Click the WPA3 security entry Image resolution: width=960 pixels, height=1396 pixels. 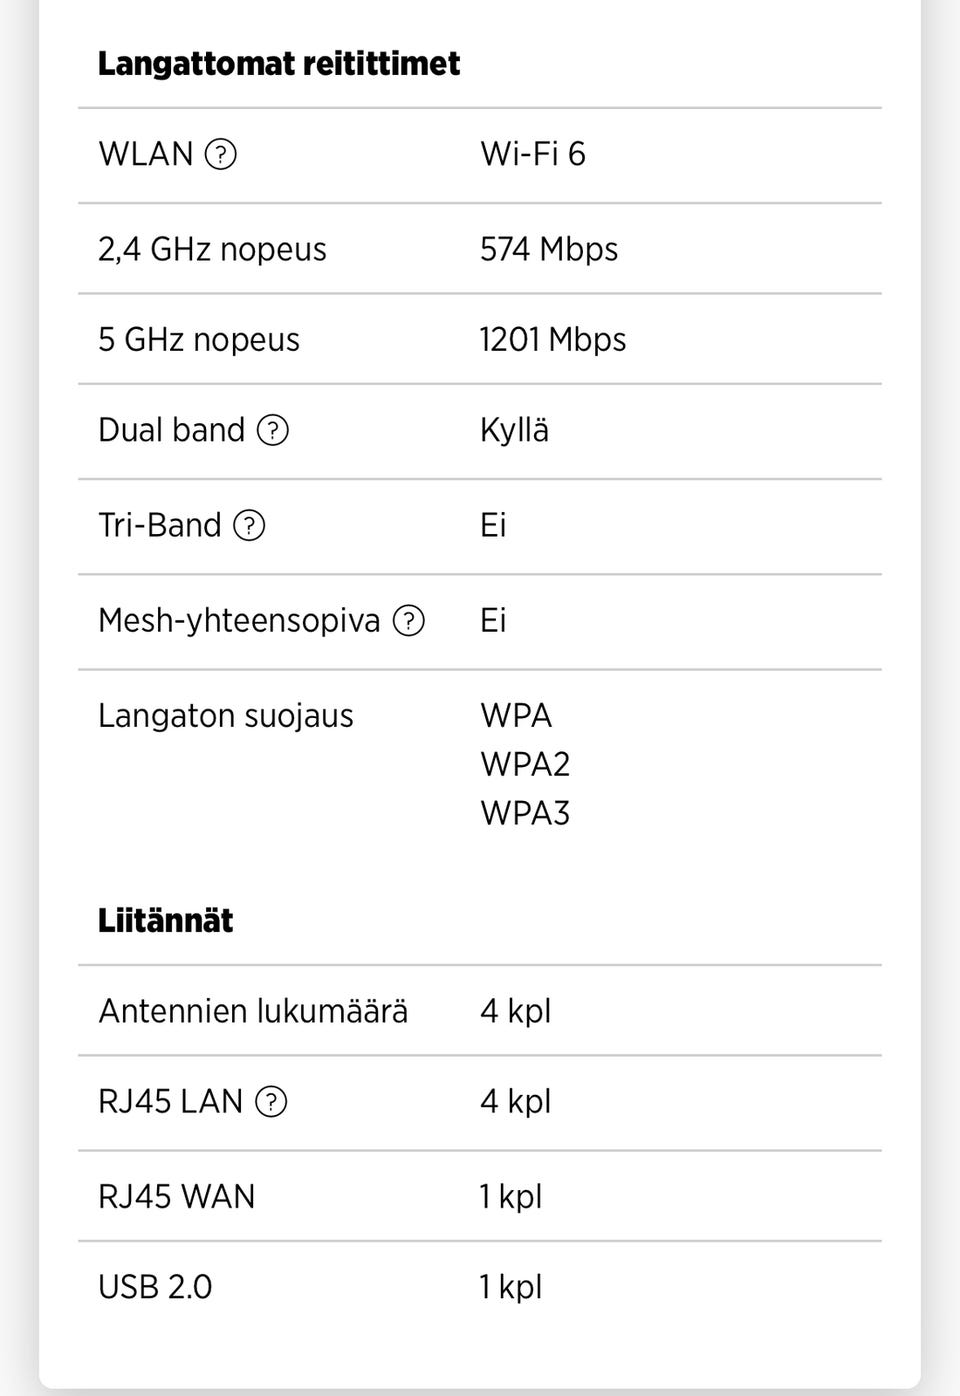[x=524, y=813]
